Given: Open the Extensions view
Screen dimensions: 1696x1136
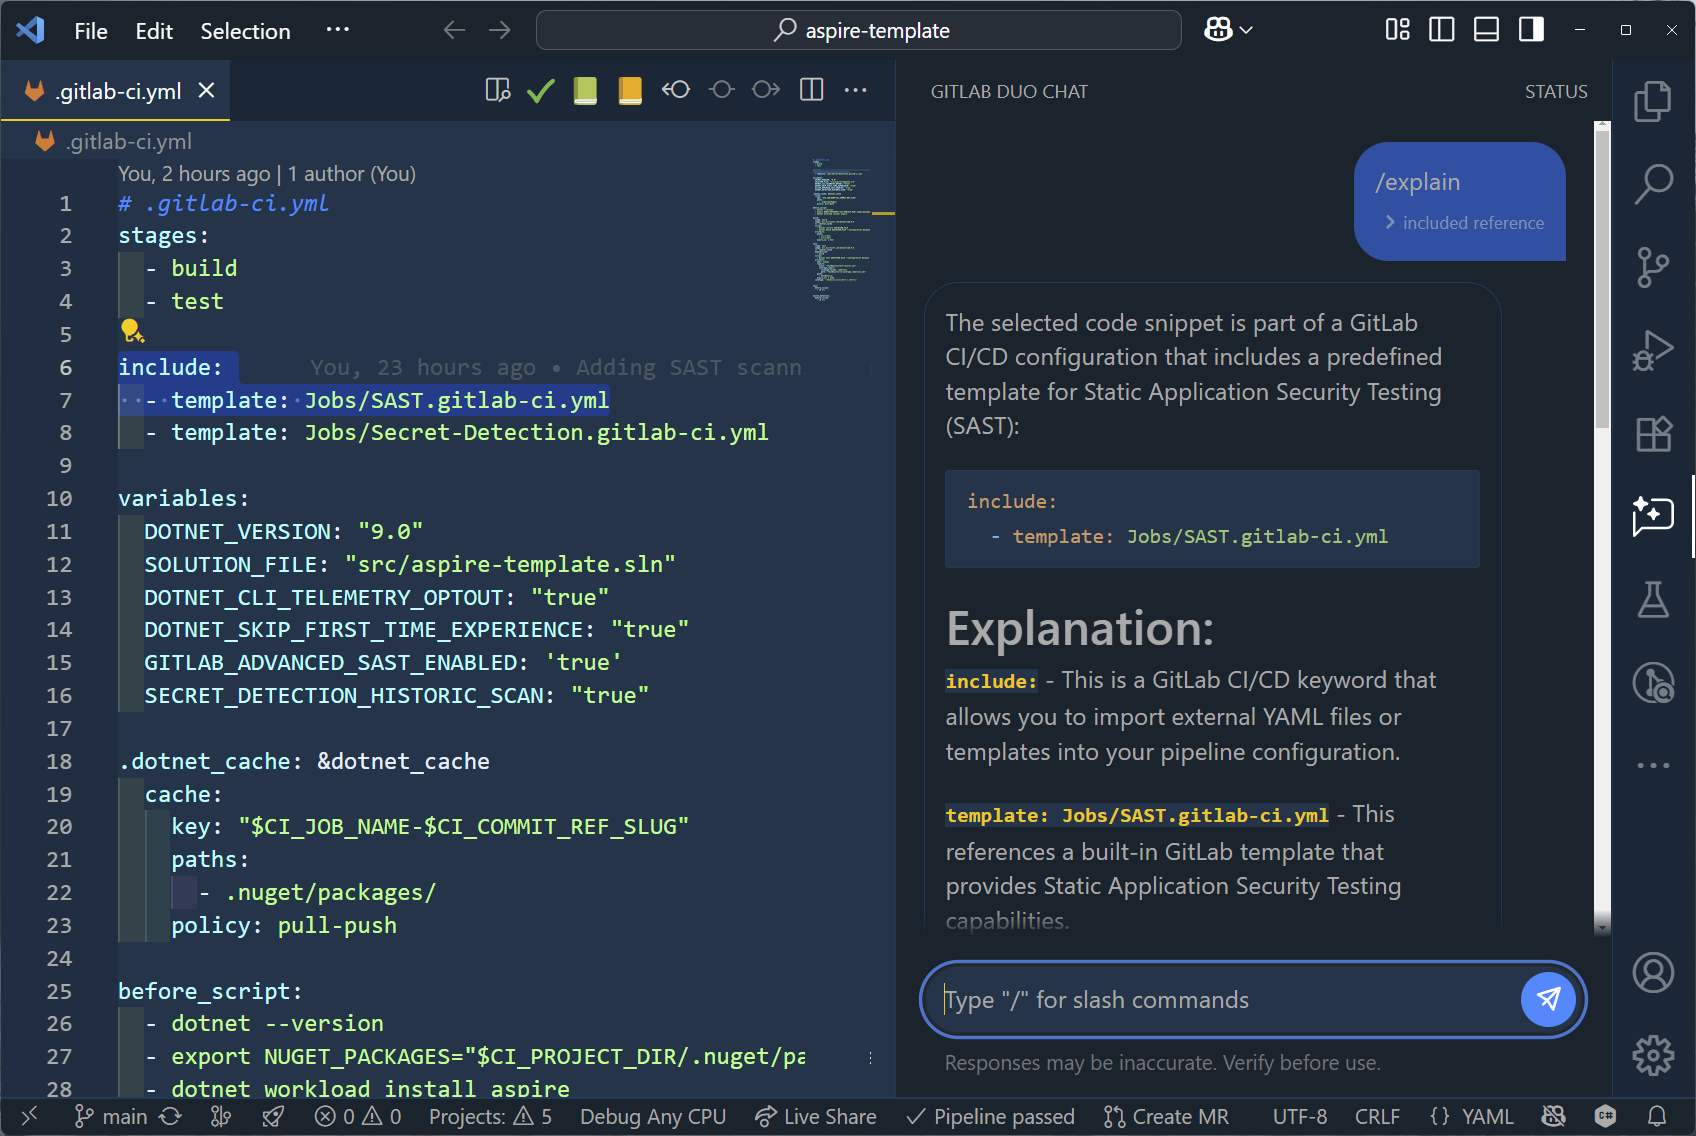Looking at the screenshot, I should click(1653, 433).
